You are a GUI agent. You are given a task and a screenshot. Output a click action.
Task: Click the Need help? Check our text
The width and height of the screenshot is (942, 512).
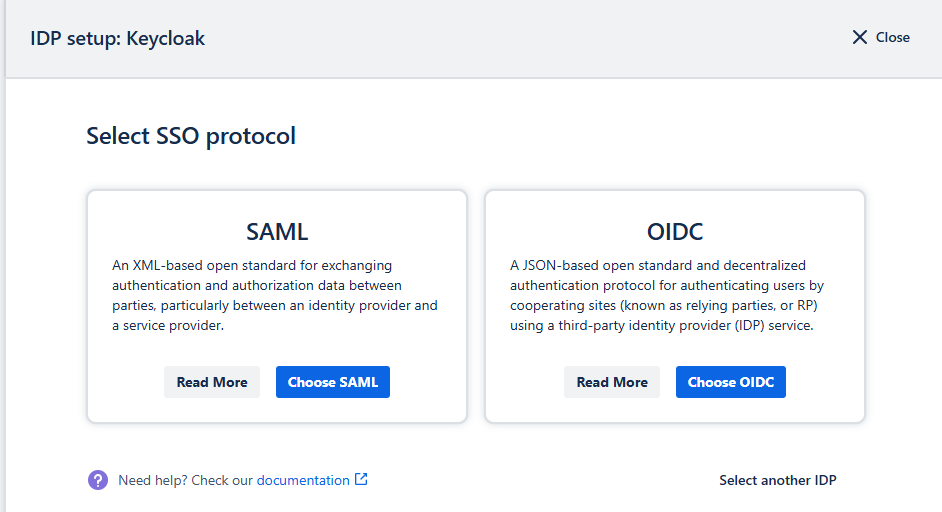pos(186,480)
